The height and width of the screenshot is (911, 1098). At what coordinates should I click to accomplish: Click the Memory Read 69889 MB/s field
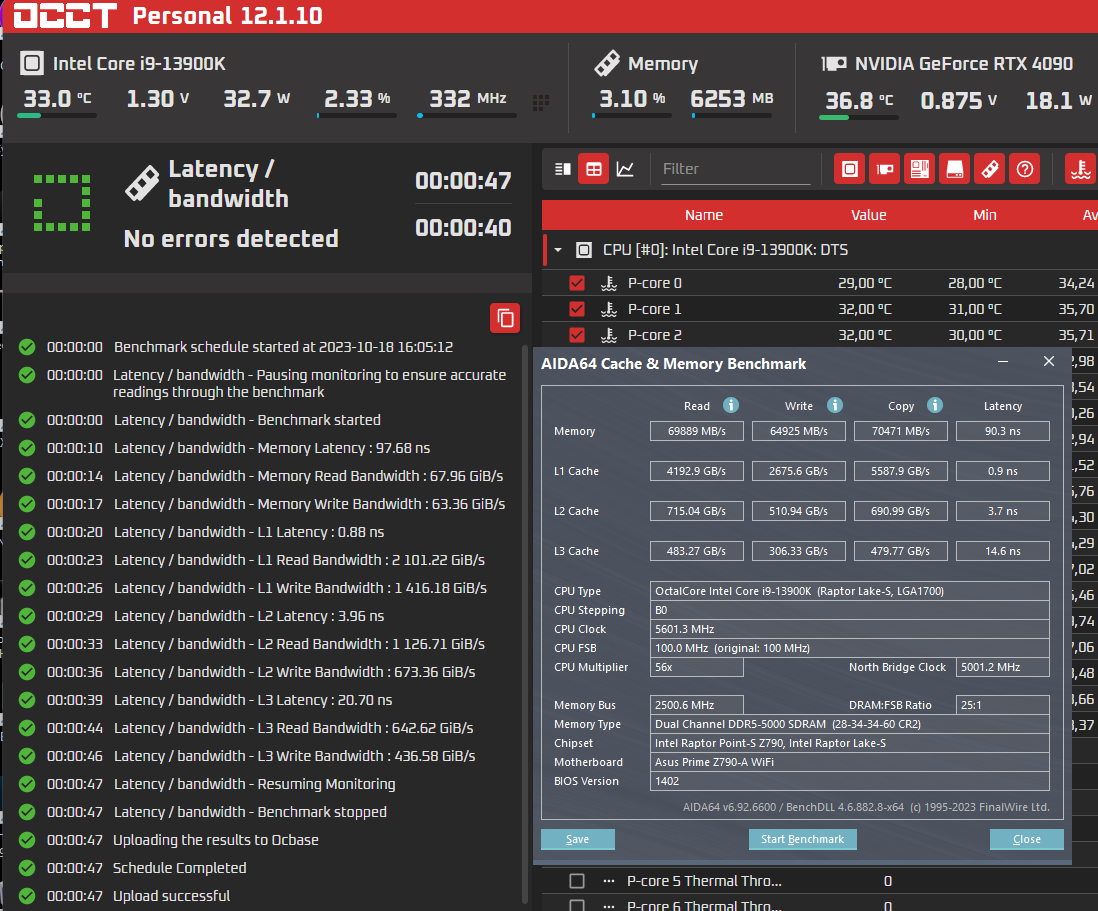[x=697, y=431]
